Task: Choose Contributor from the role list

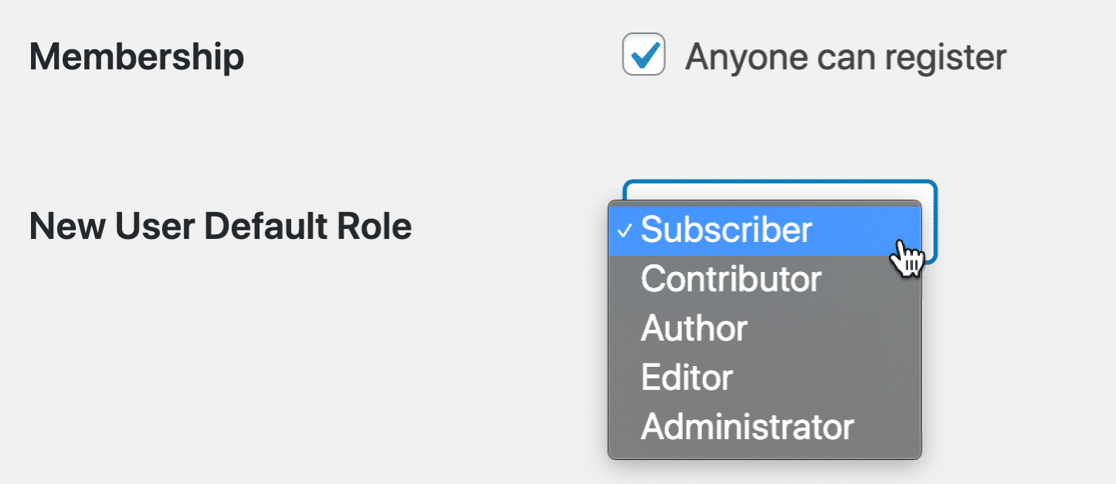Action: [x=730, y=279]
